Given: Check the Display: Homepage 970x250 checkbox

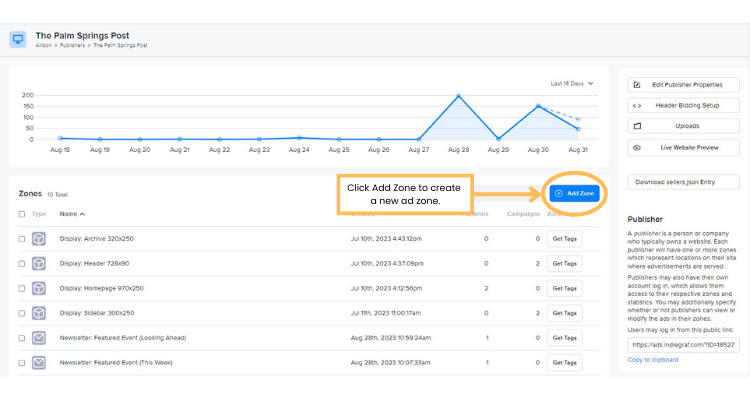Looking at the screenshot, I should pyautogui.click(x=22, y=288).
